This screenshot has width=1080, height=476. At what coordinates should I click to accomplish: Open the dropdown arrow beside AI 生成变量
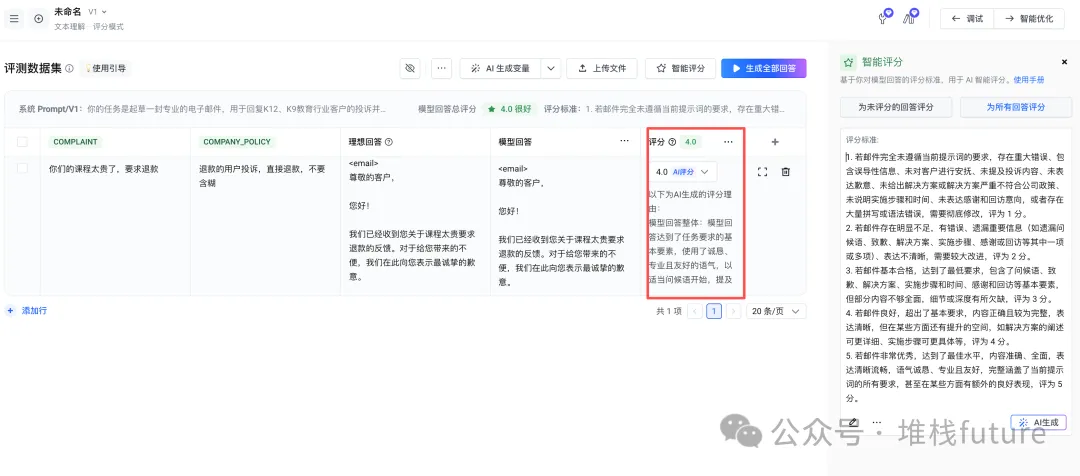coord(550,68)
